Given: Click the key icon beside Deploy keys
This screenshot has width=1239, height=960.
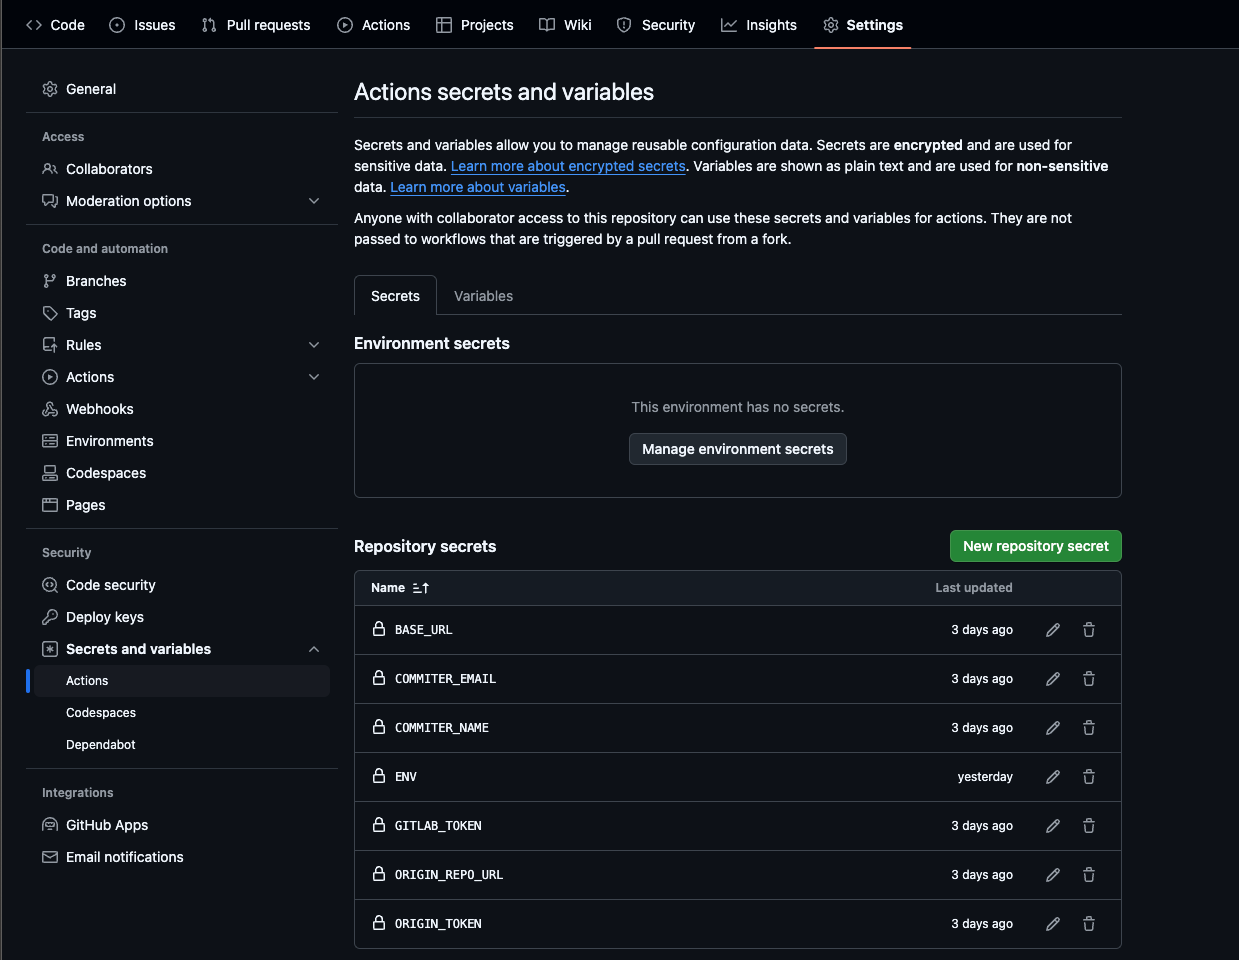Looking at the screenshot, I should coord(50,617).
